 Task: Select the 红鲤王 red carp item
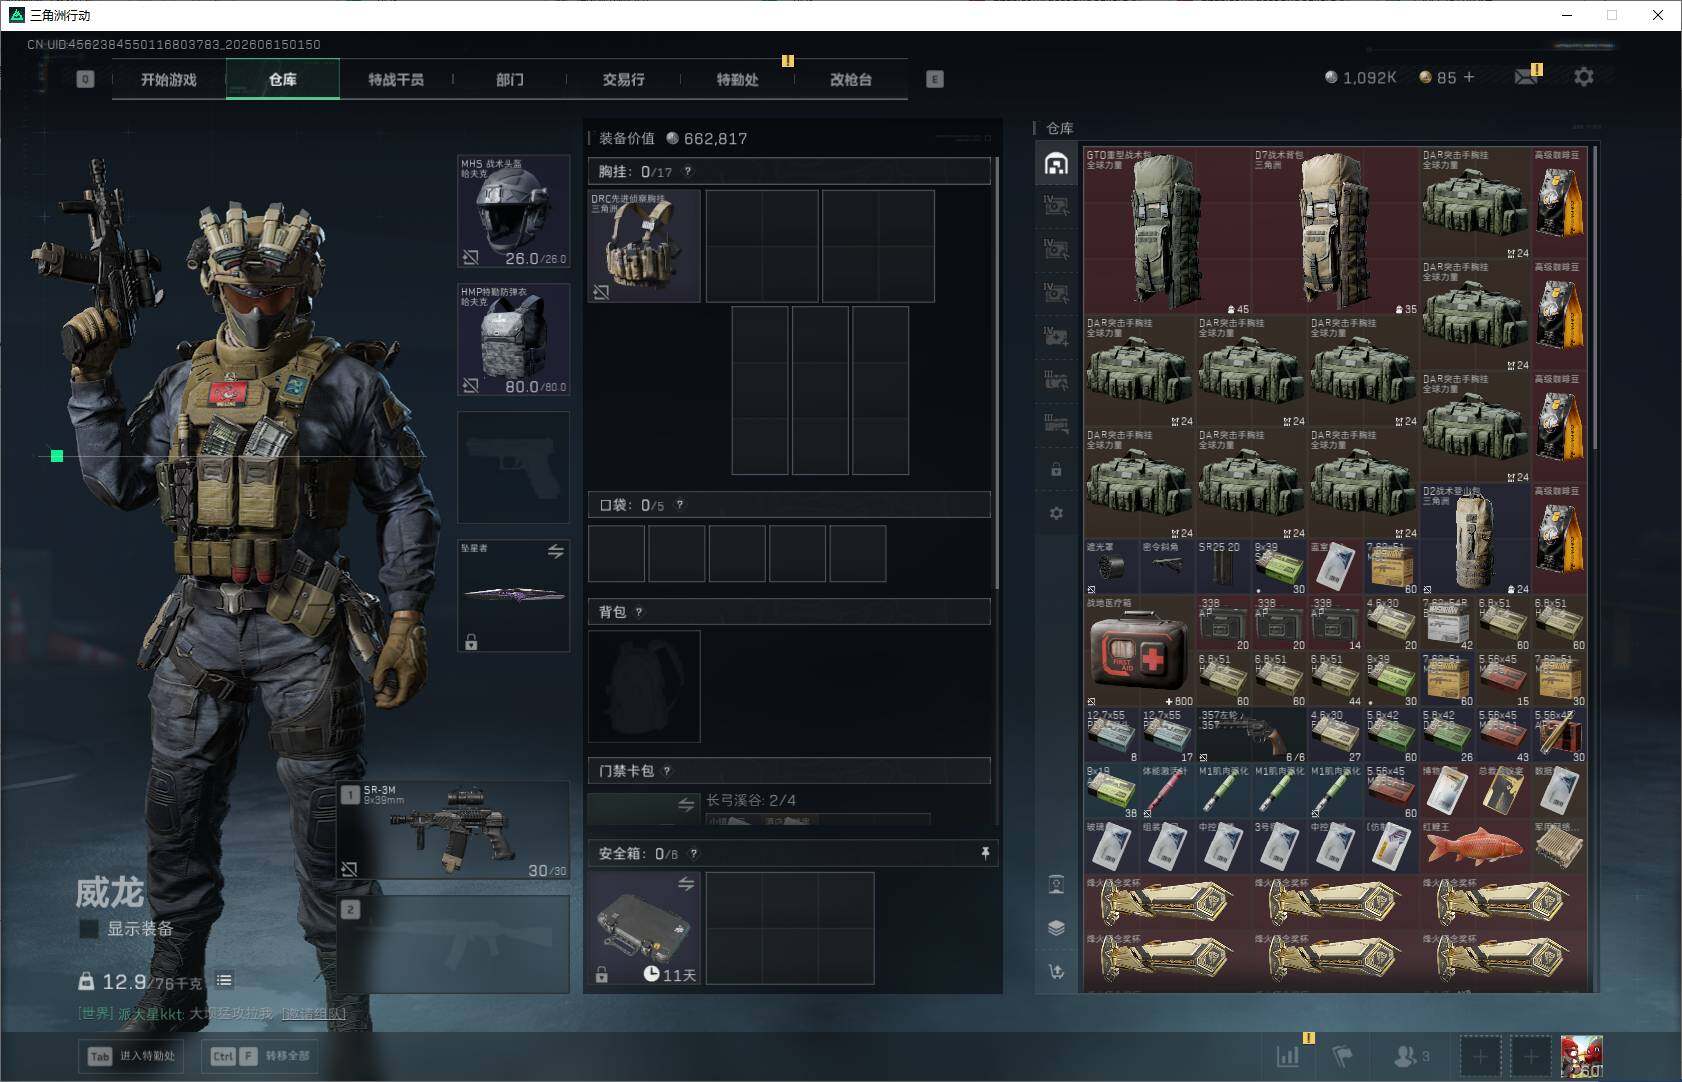click(x=1475, y=846)
